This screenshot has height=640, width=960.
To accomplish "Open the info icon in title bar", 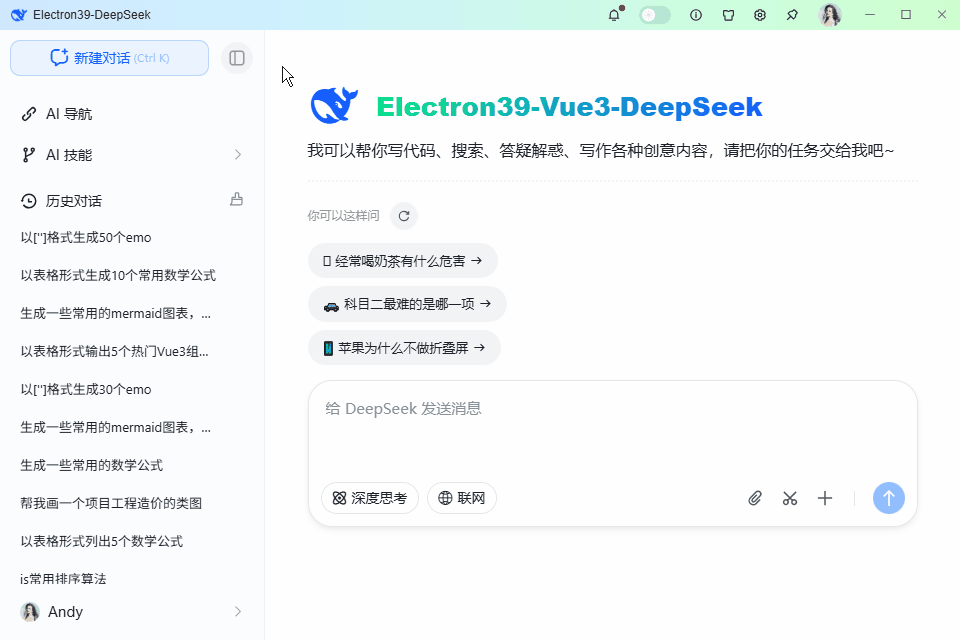I will pyautogui.click(x=696, y=14).
